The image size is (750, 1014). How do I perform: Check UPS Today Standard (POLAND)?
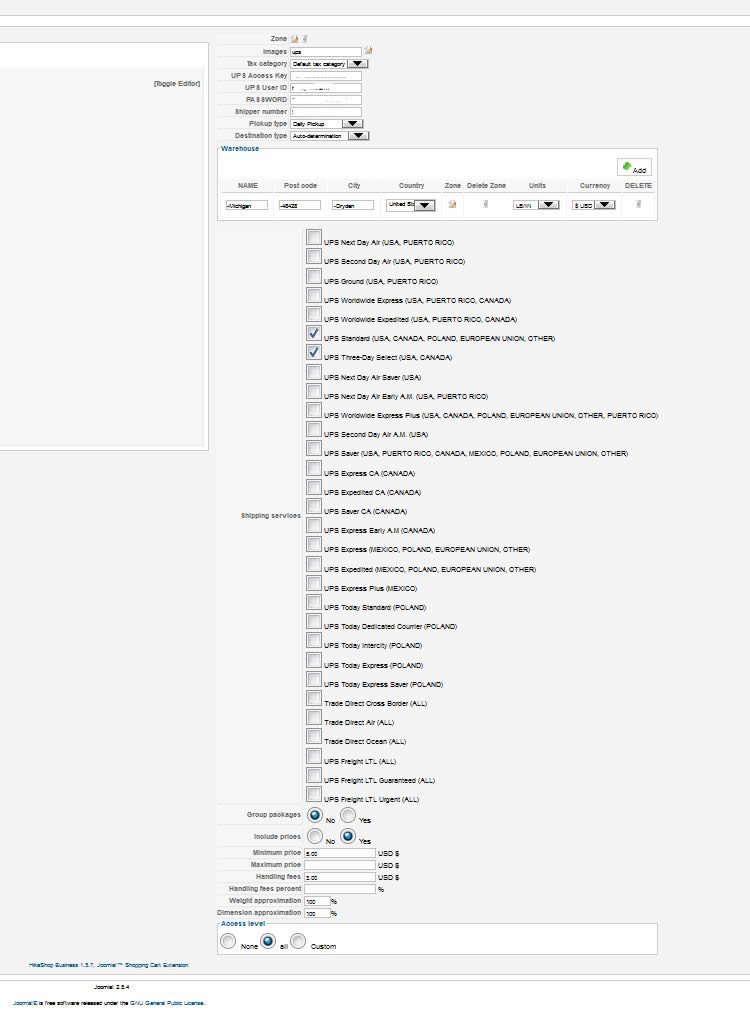pyautogui.click(x=314, y=602)
